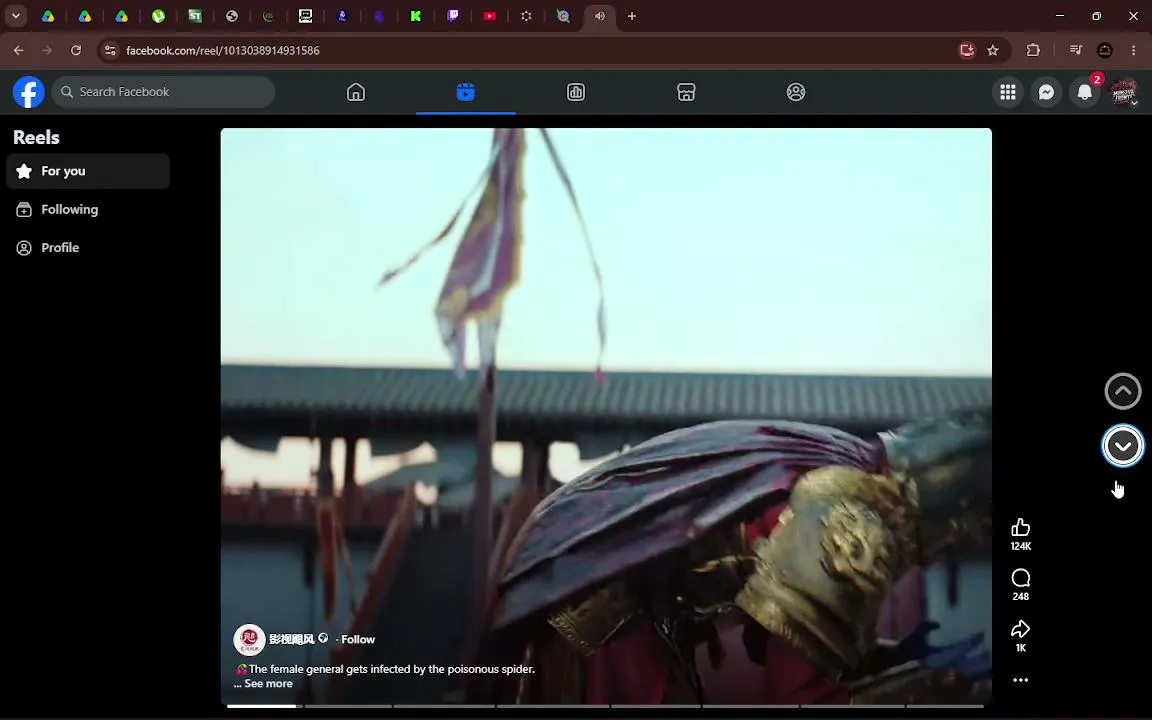This screenshot has width=1152, height=720.
Task: Bookmark this page with the star icon
Action: [993, 50]
